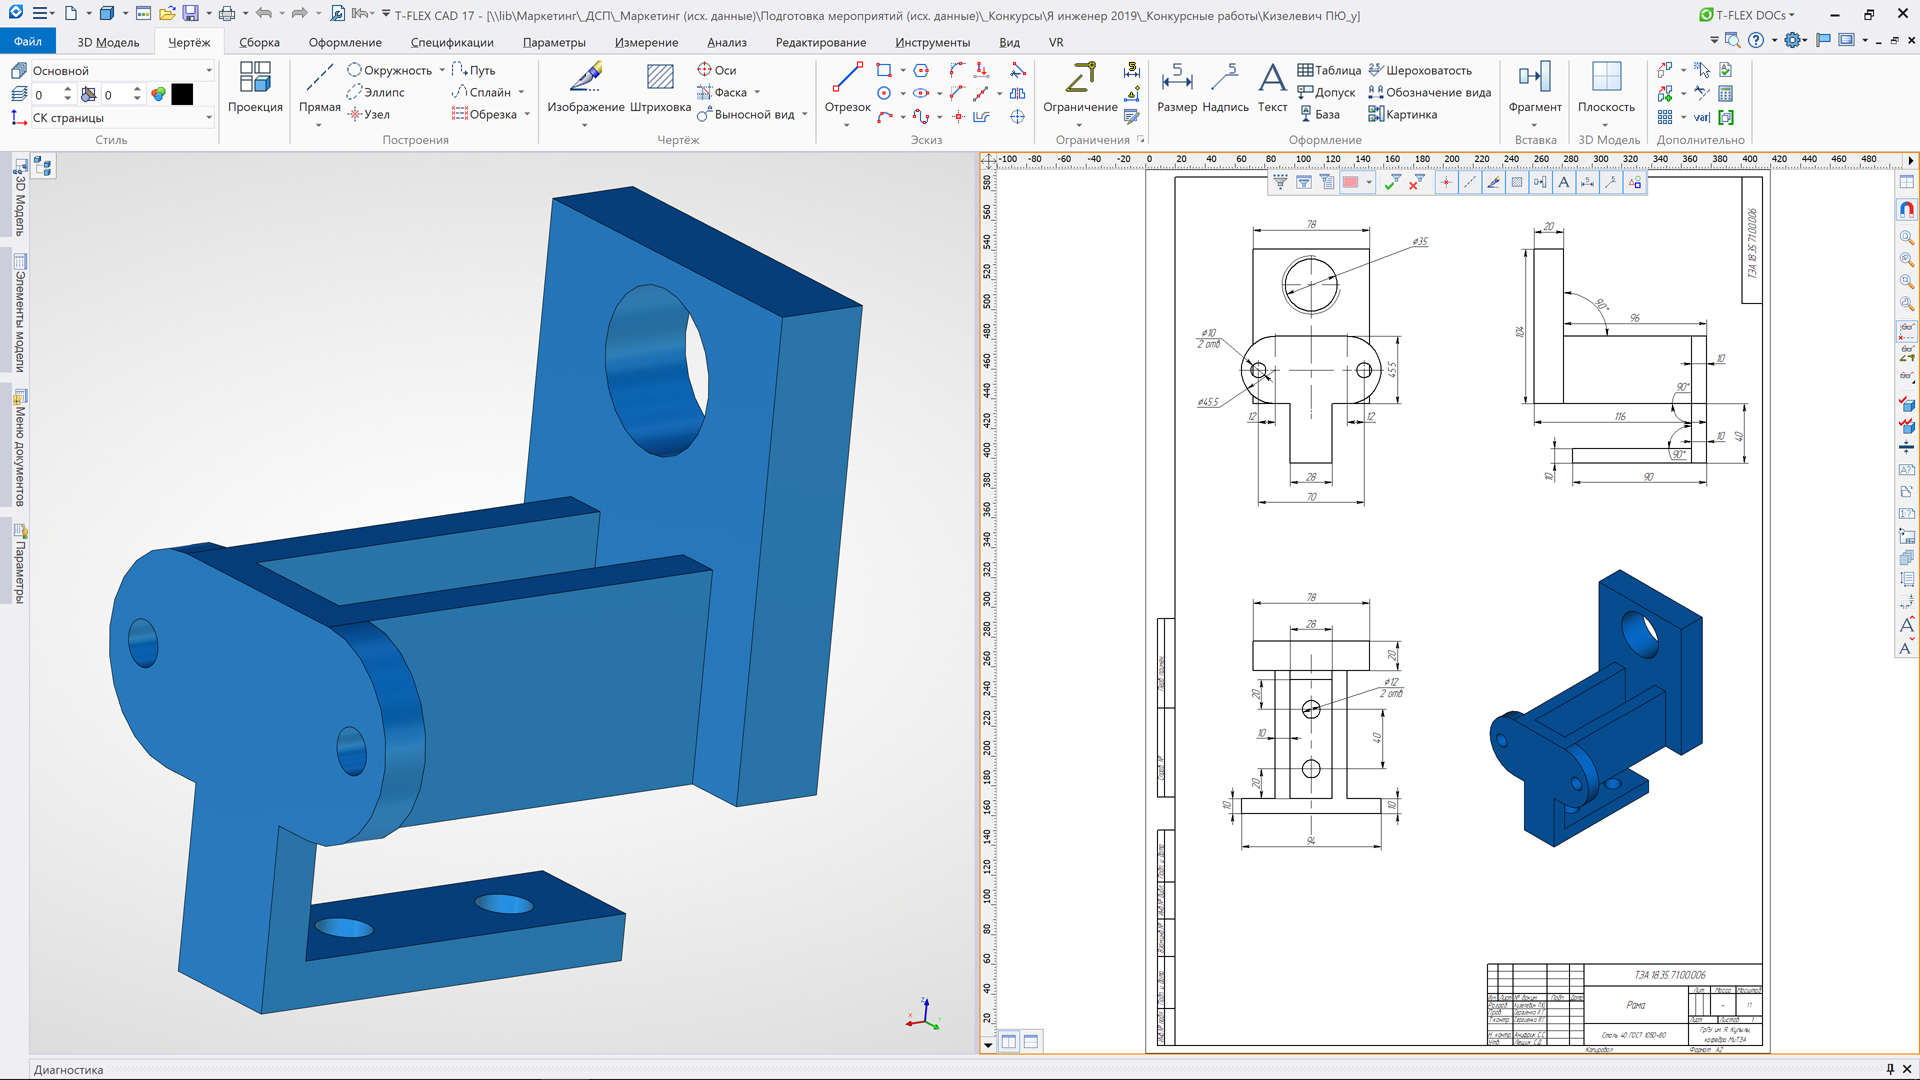
Task: Select the Эллипс ellipse tool
Action: 376,93
